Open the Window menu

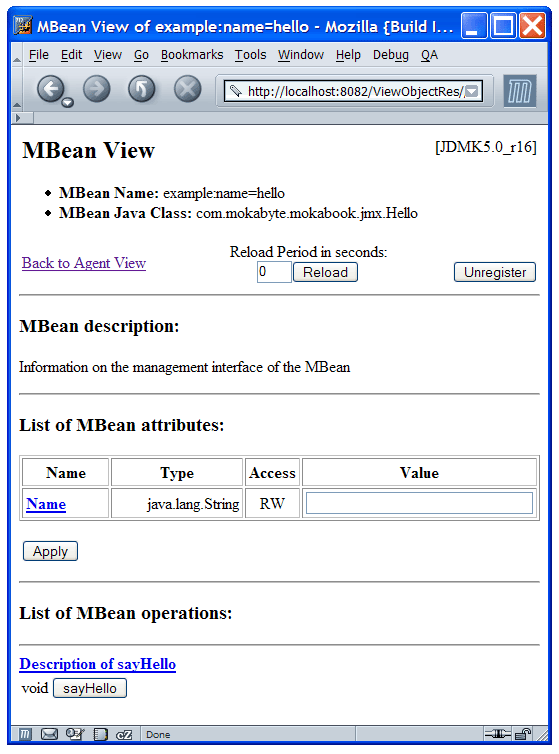point(301,55)
